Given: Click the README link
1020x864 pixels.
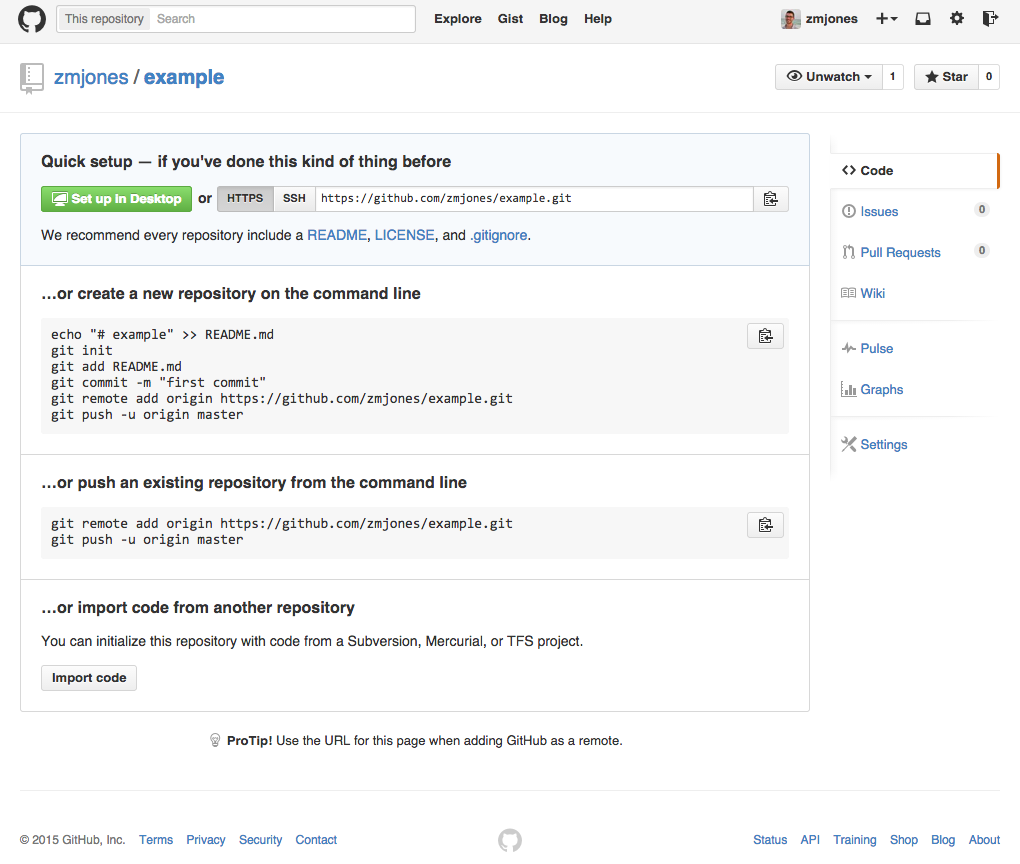Looking at the screenshot, I should pos(337,236).
